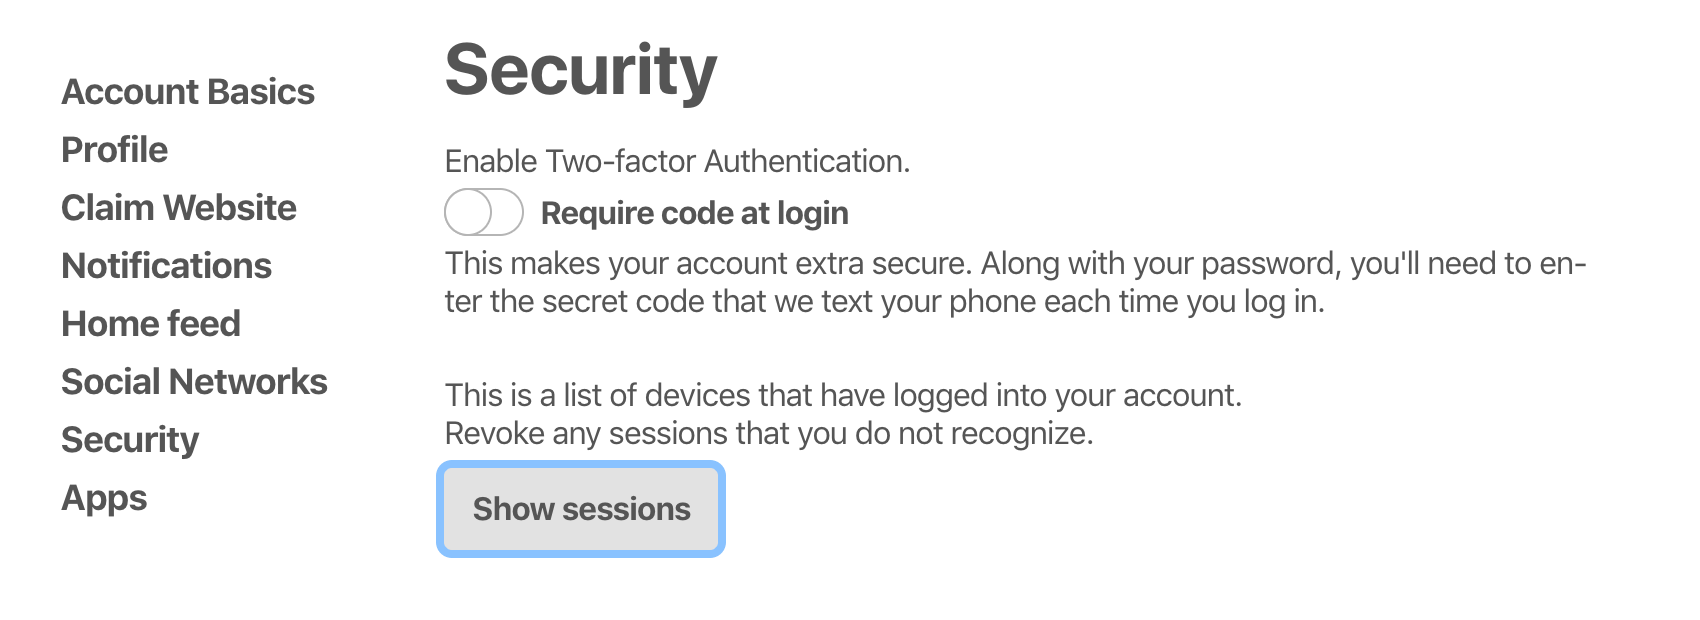
Task: Open the Apps settings section
Action: (x=104, y=498)
